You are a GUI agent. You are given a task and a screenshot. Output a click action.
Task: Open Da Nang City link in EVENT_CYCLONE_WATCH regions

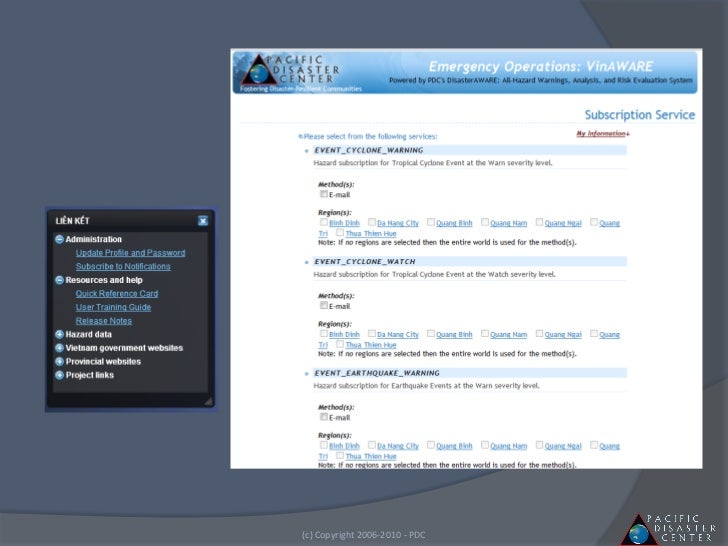point(398,335)
